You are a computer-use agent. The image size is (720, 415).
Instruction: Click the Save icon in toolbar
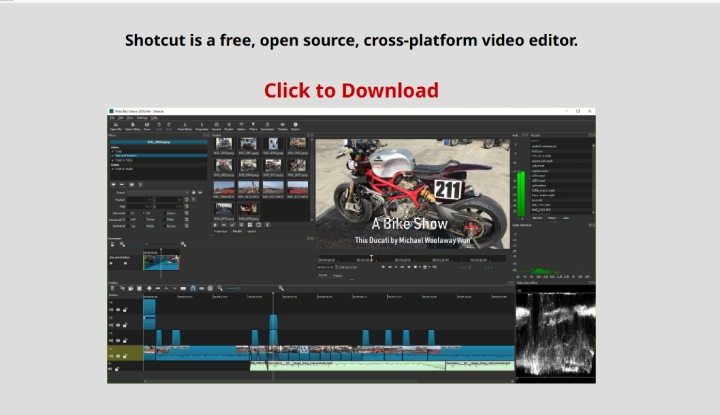(147, 126)
